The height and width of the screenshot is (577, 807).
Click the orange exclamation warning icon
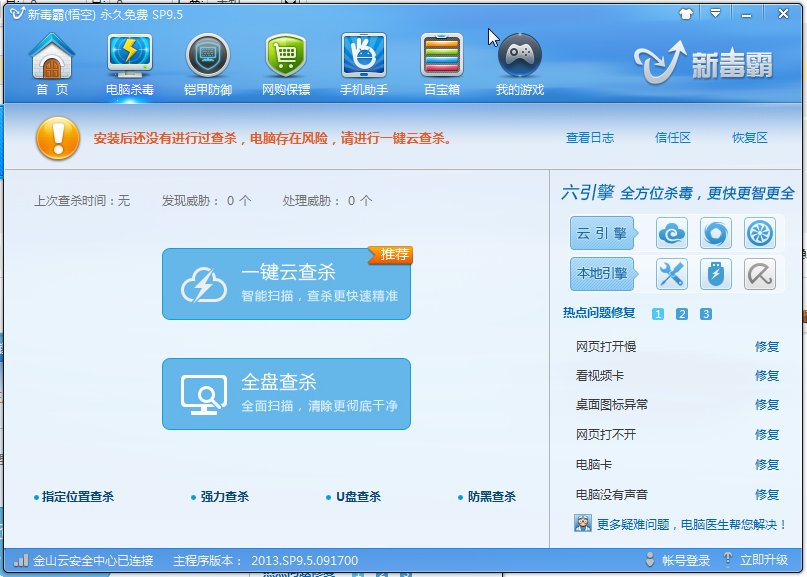pos(58,138)
